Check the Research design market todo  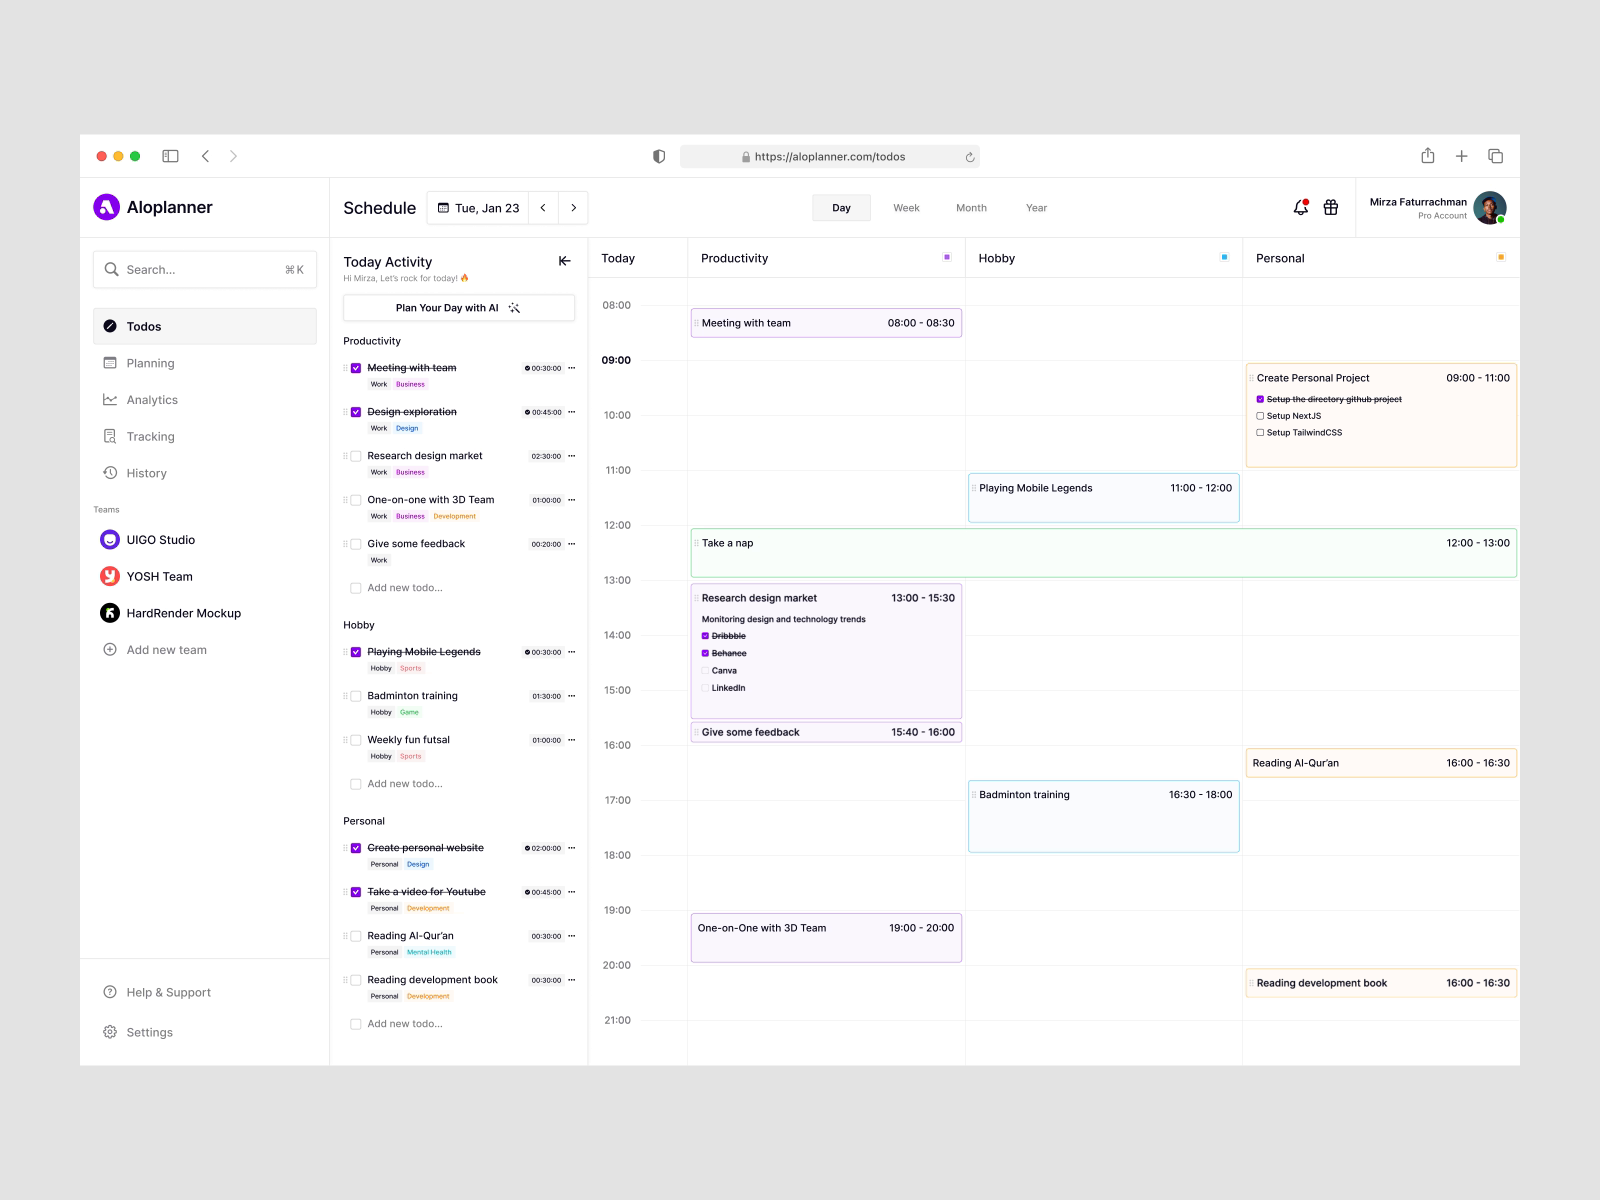356,456
